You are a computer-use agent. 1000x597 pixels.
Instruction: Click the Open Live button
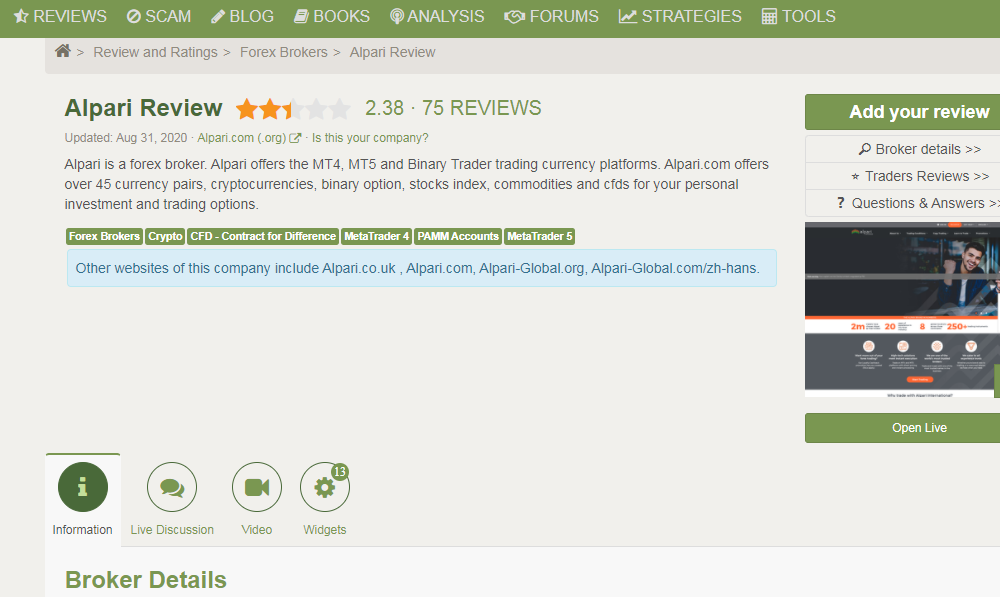pyautogui.click(x=902, y=427)
